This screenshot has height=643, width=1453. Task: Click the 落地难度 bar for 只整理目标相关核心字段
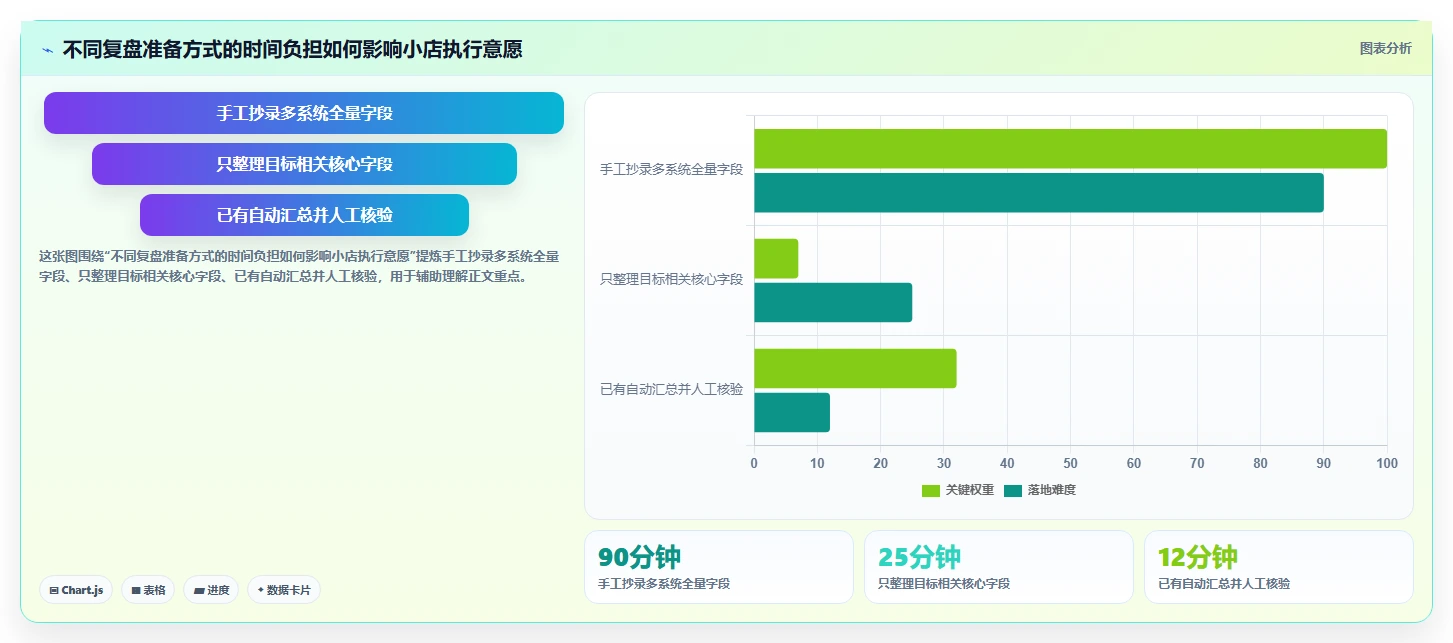click(833, 303)
